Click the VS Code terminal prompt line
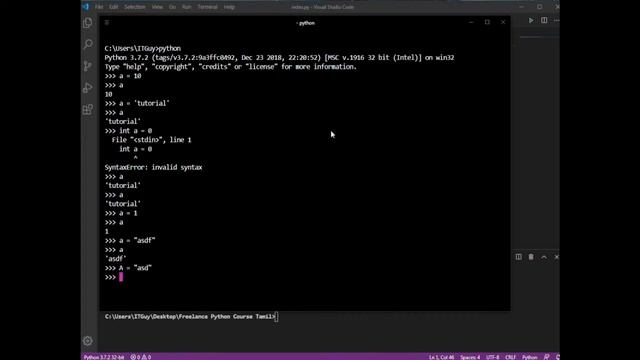 (x=191, y=317)
